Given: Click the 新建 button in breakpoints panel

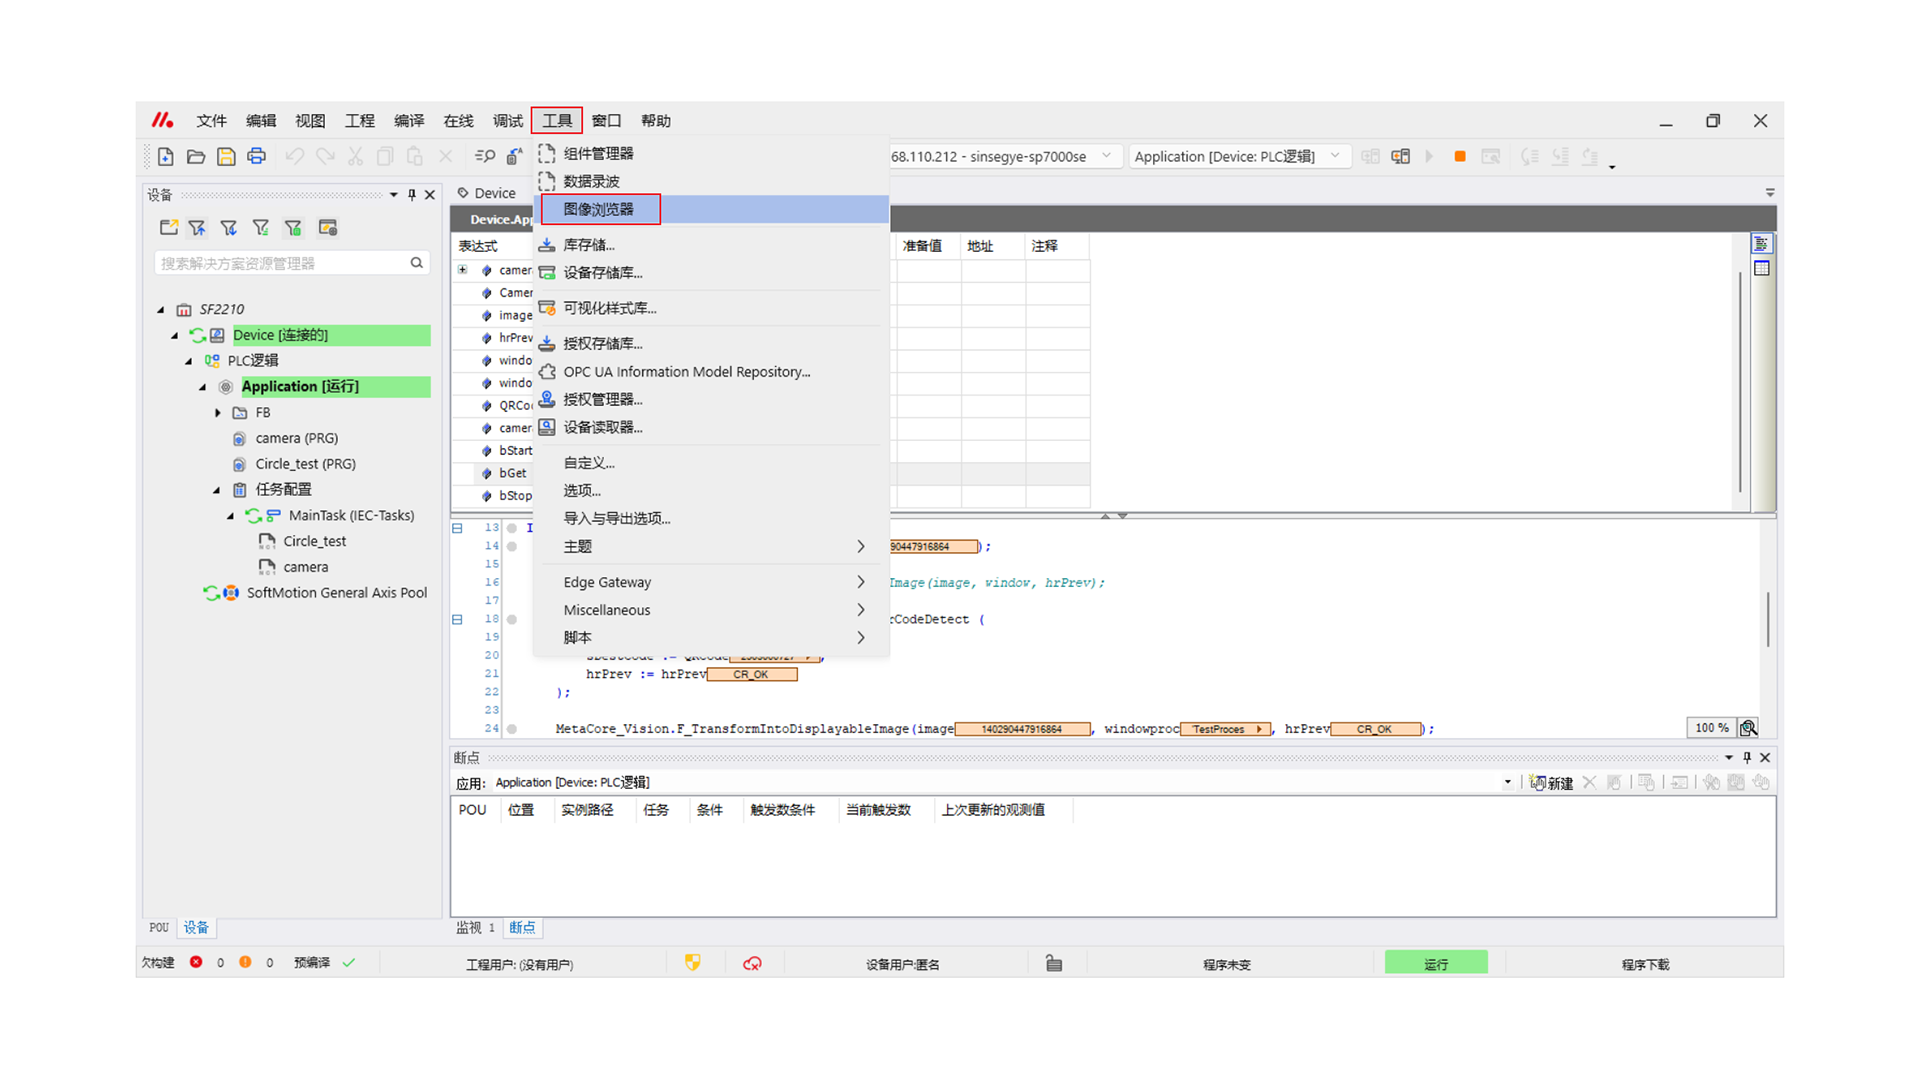Looking at the screenshot, I should click(1551, 783).
